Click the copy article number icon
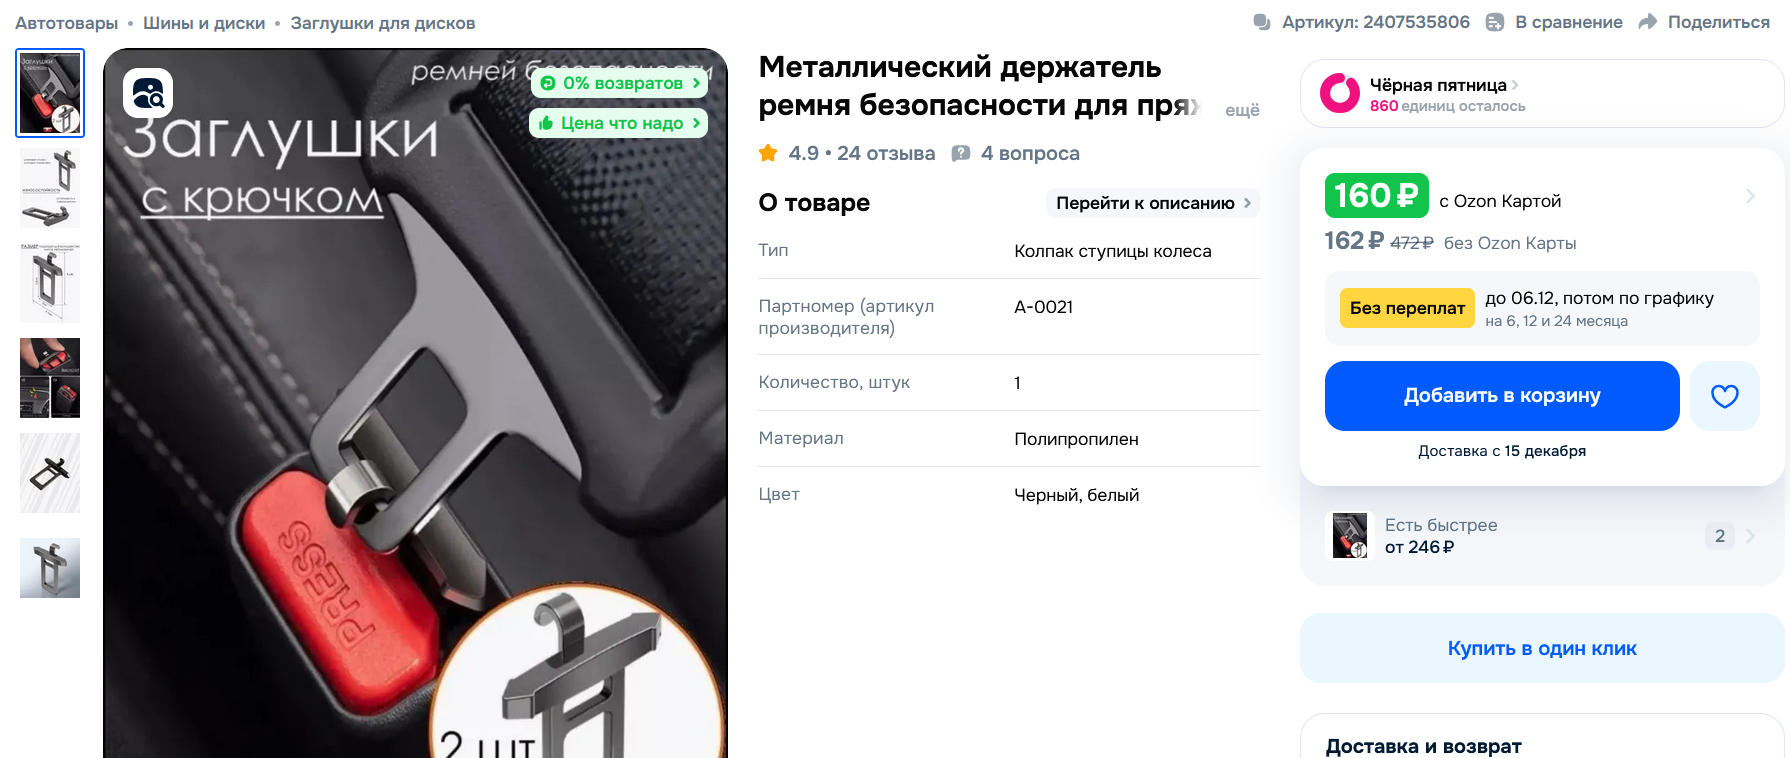 point(1262,22)
